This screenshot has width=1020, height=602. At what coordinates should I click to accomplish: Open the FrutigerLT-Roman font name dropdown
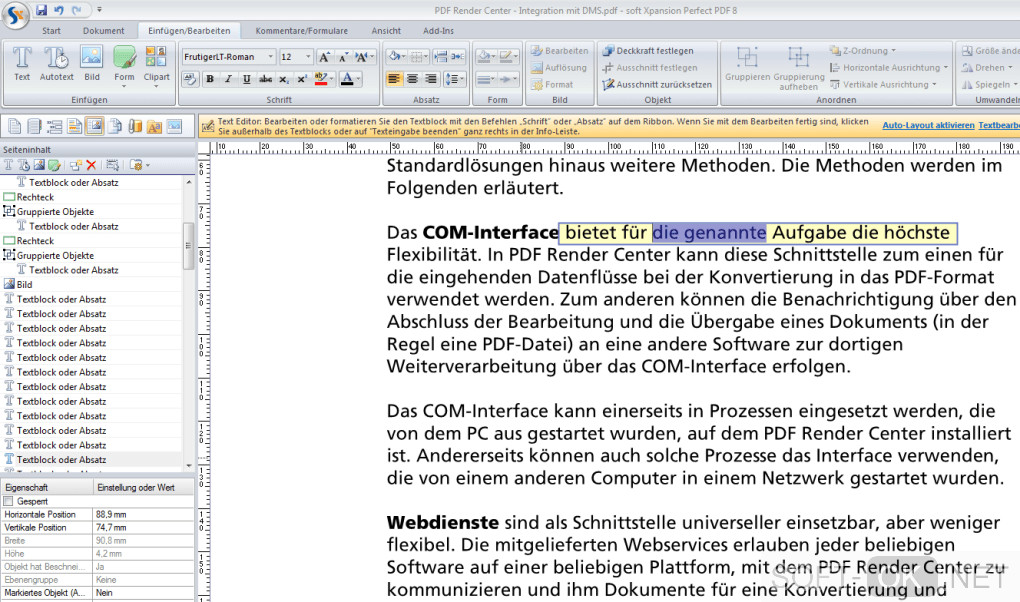(x=271, y=57)
